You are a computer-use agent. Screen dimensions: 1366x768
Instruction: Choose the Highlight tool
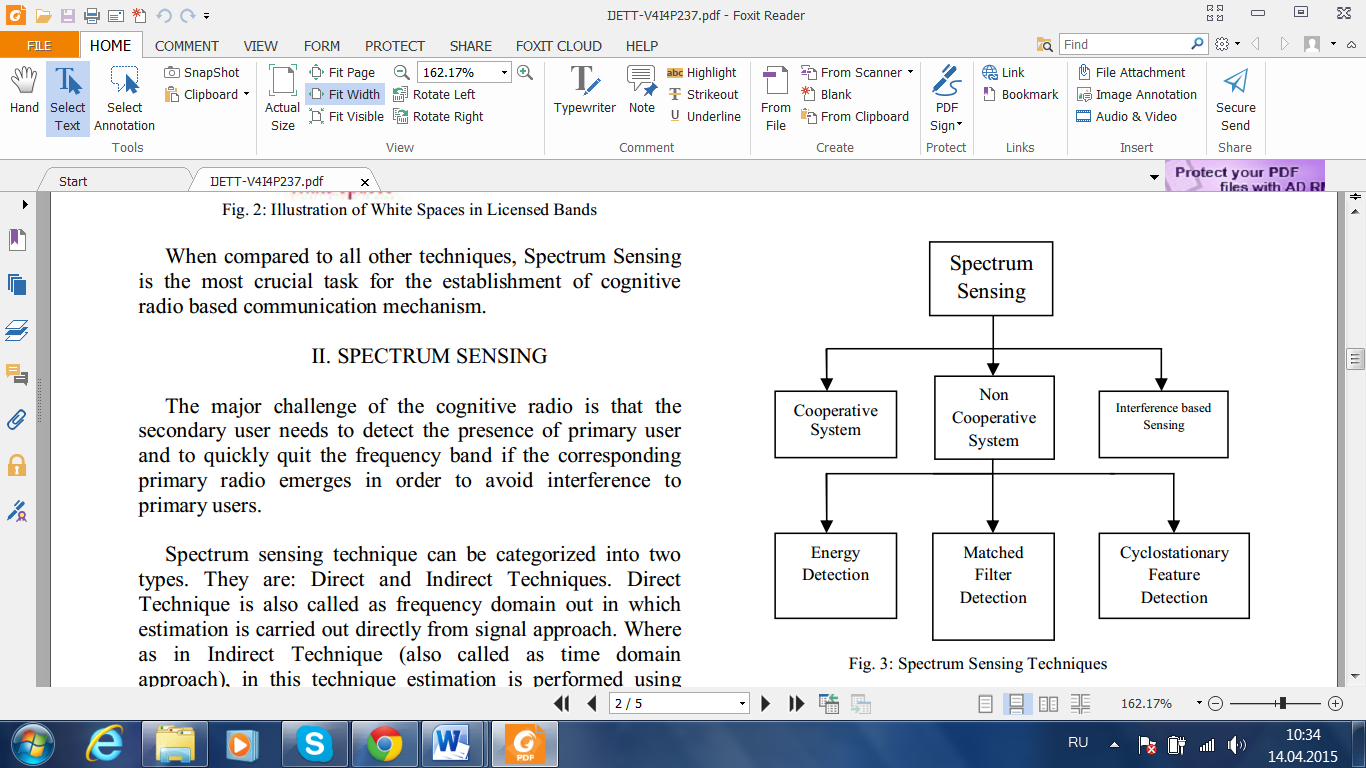point(701,72)
